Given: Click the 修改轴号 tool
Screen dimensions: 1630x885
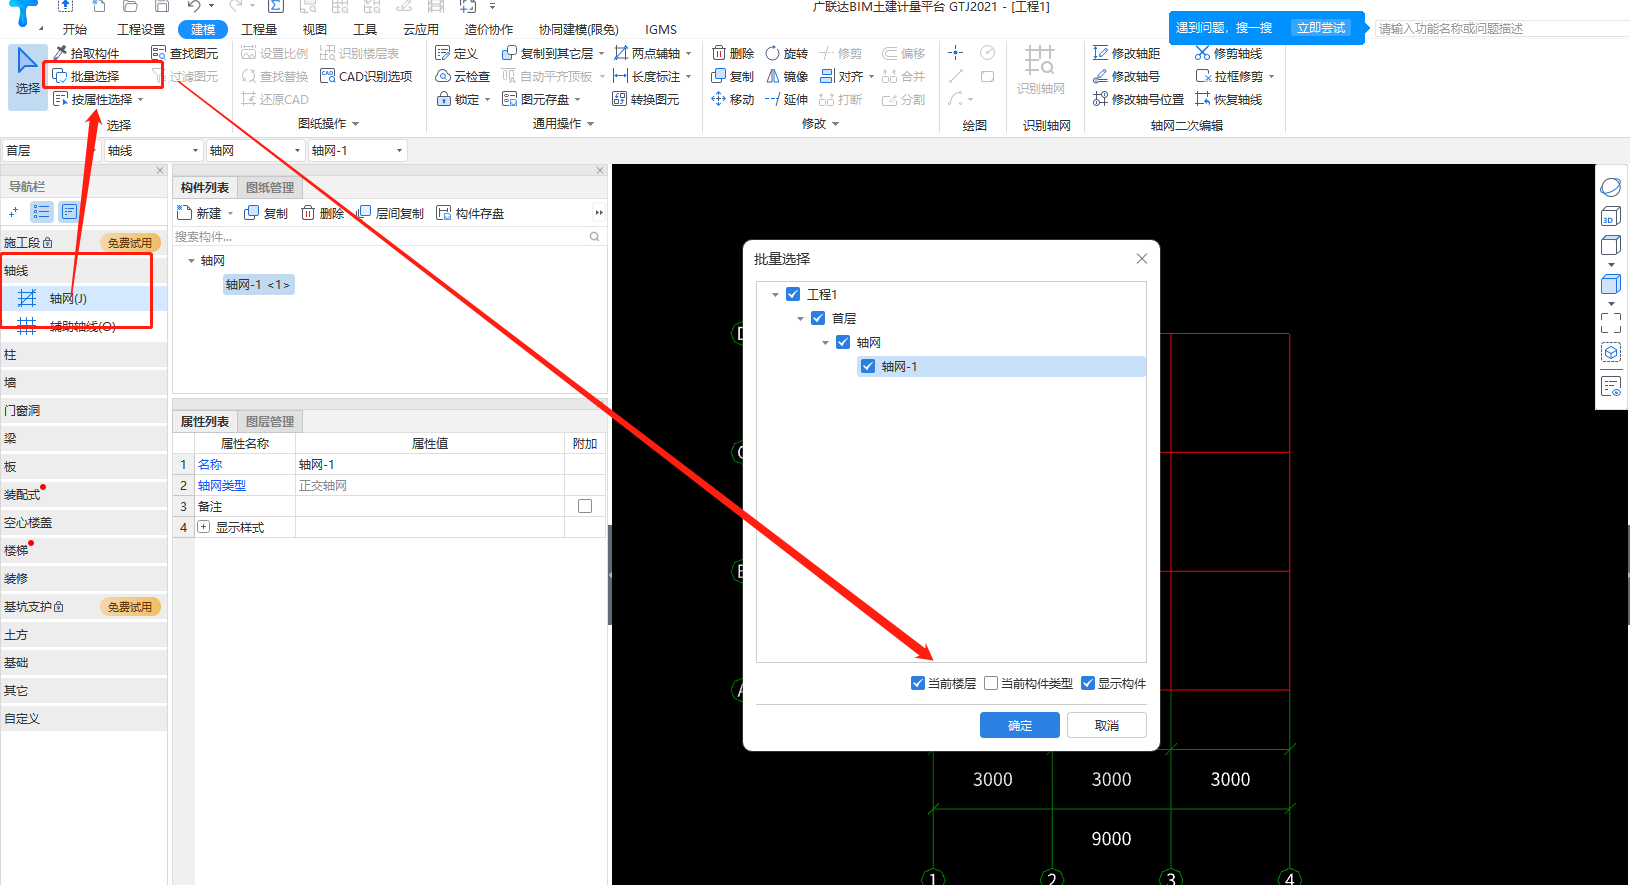Looking at the screenshot, I should pos(1127,76).
